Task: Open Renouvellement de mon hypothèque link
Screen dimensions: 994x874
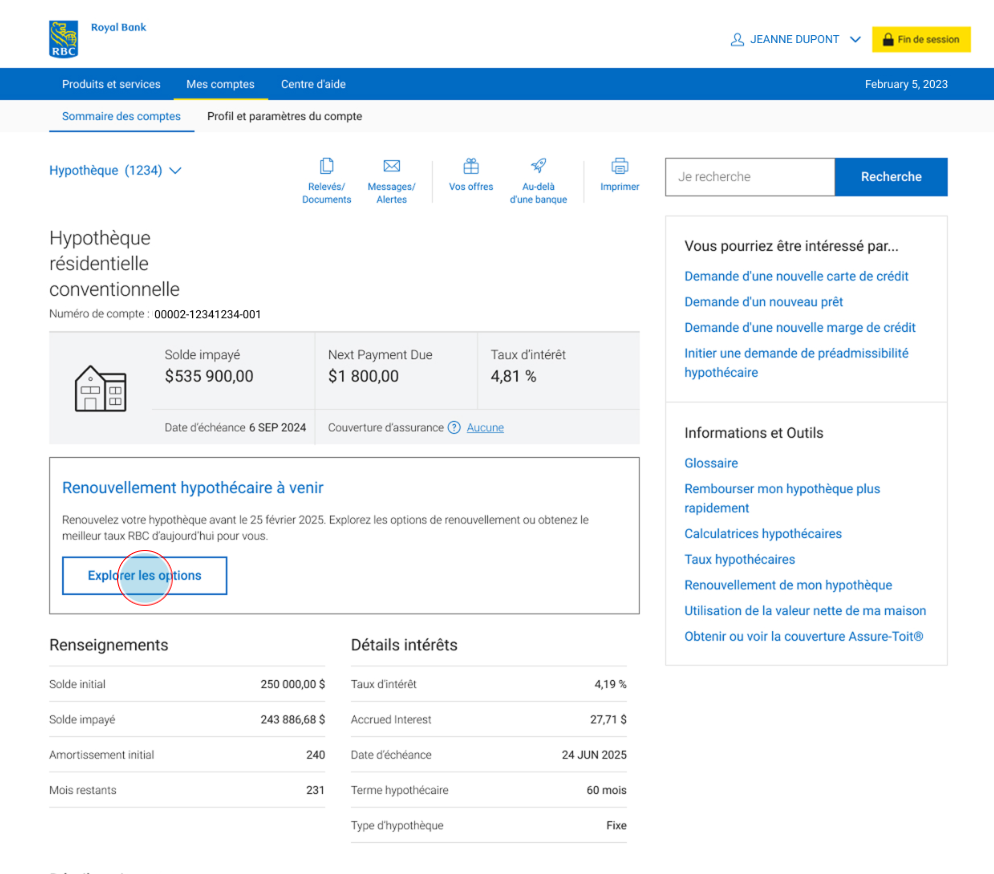Action: tap(788, 585)
